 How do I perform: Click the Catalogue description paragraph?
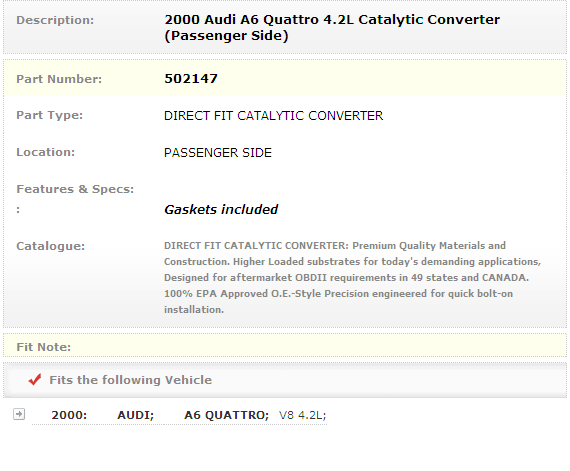(353, 277)
